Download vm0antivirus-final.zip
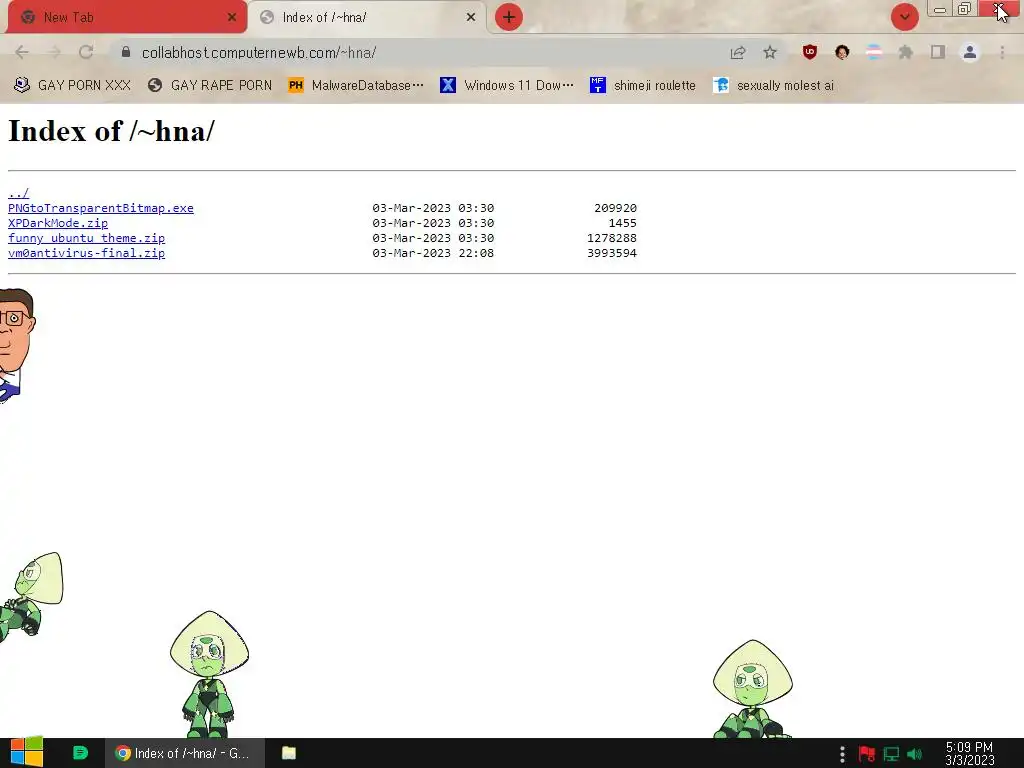The image size is (1024, 768). pyautogui.click(x=86, y=253)
